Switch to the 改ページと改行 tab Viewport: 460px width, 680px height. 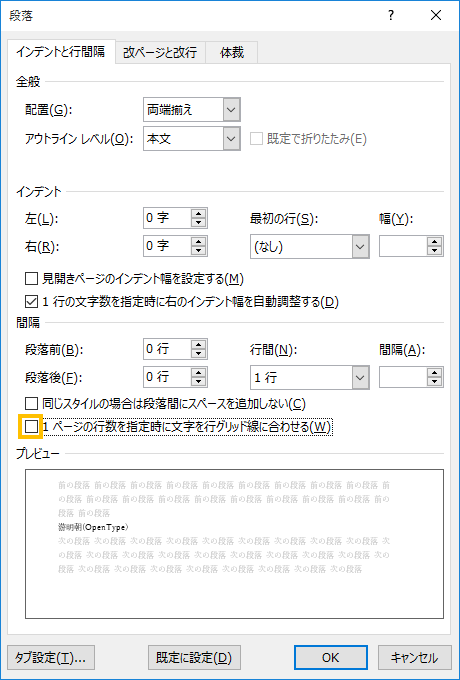[160, 52]
